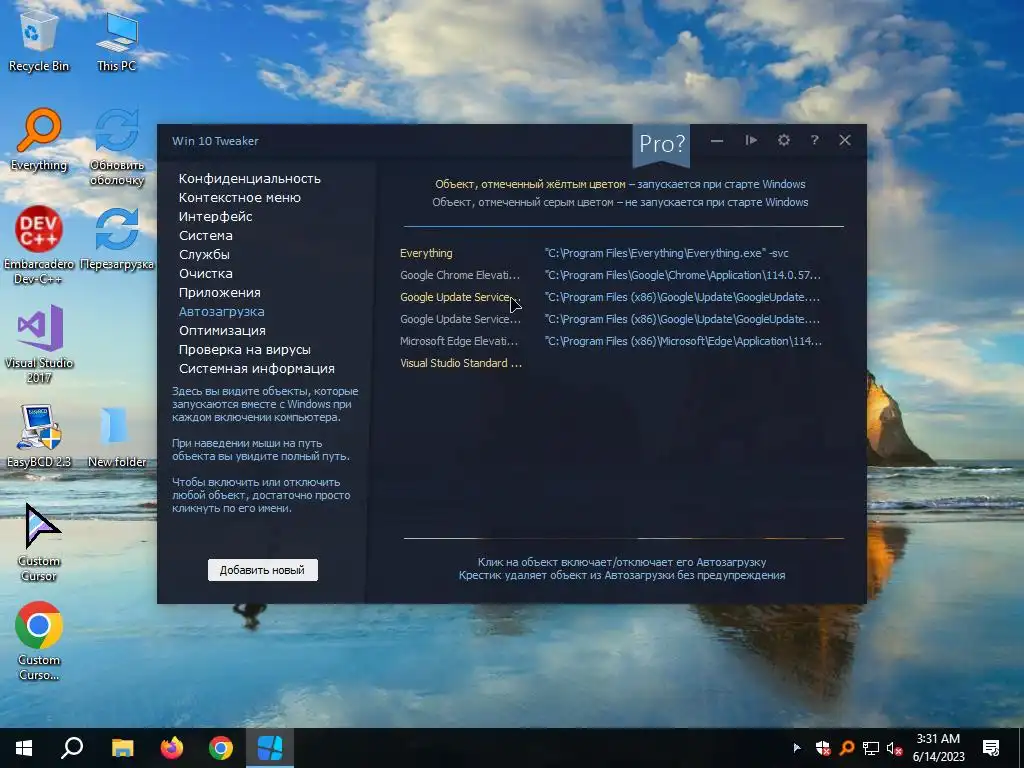Image resolution: width=1024 pixels, height=768 pixels.
Task: Click the help question mark icon
Action: coord(814,140)
